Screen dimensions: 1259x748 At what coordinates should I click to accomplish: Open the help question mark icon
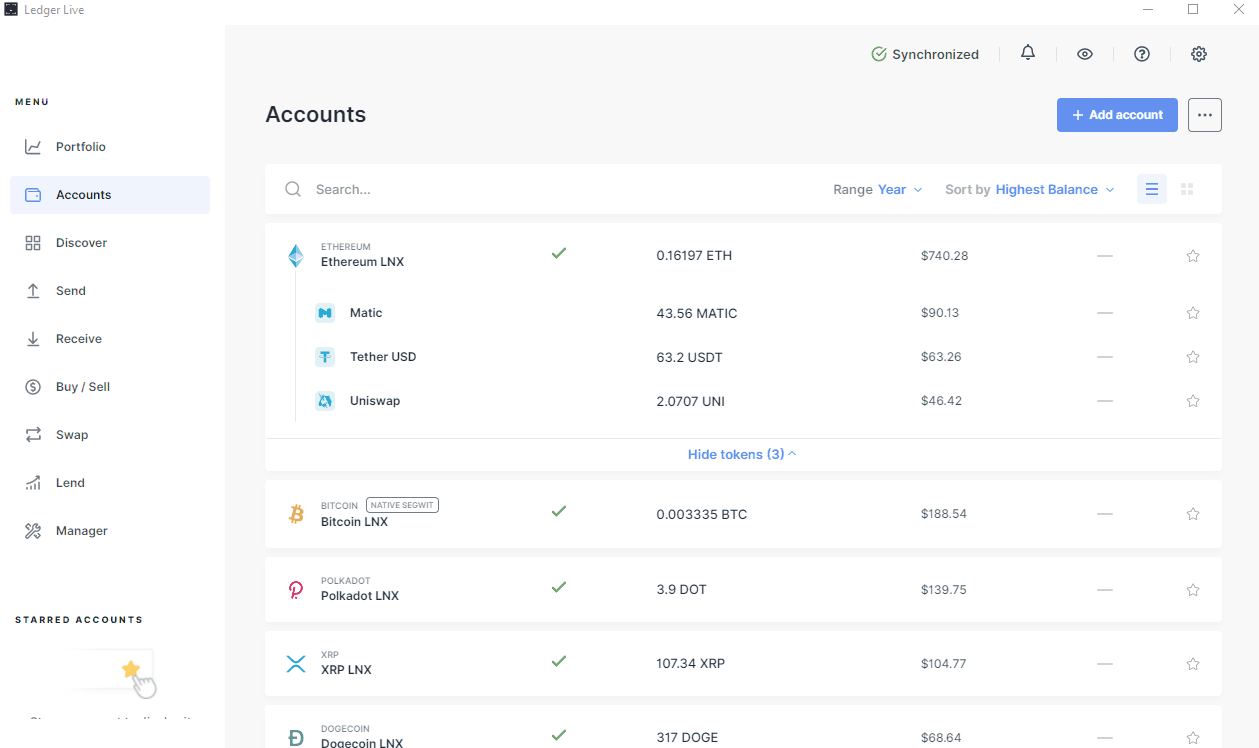[x=1142, y=54]
